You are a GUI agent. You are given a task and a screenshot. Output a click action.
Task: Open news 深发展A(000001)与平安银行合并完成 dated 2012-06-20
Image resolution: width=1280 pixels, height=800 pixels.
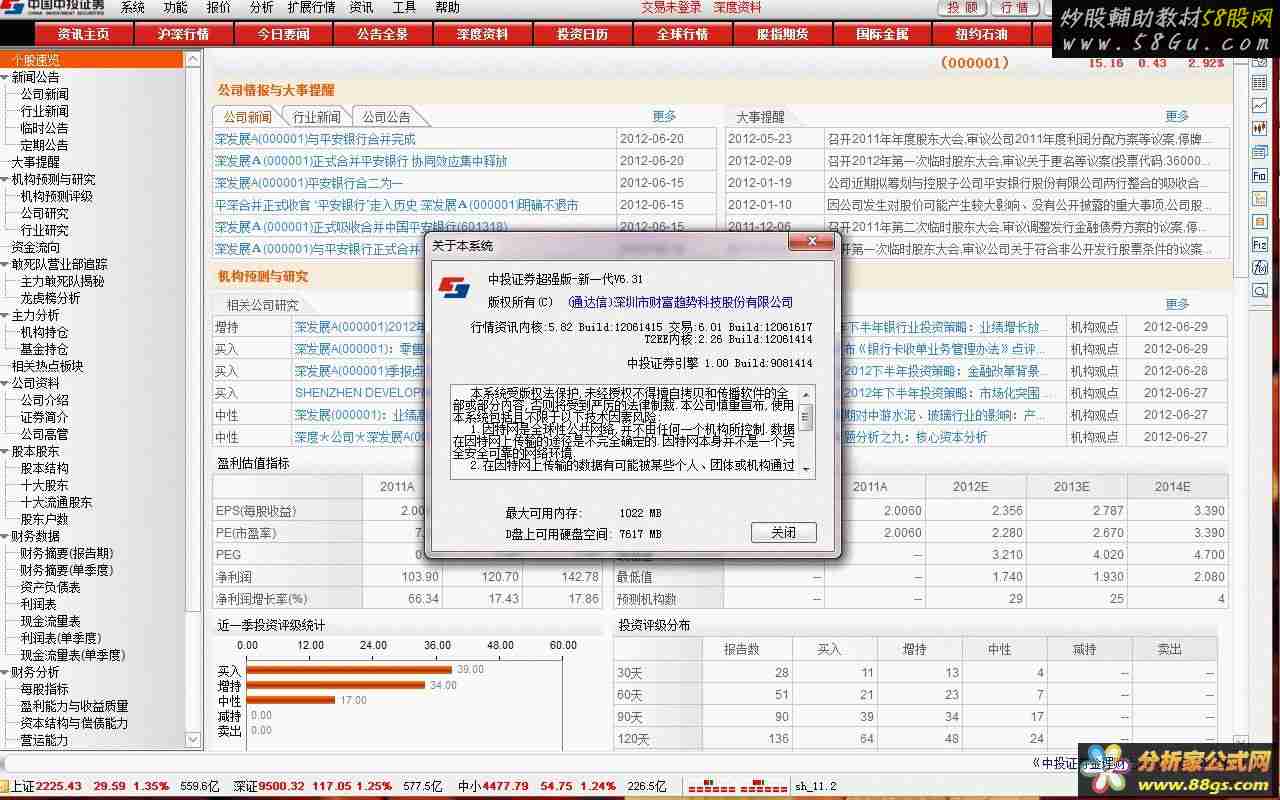315,139
